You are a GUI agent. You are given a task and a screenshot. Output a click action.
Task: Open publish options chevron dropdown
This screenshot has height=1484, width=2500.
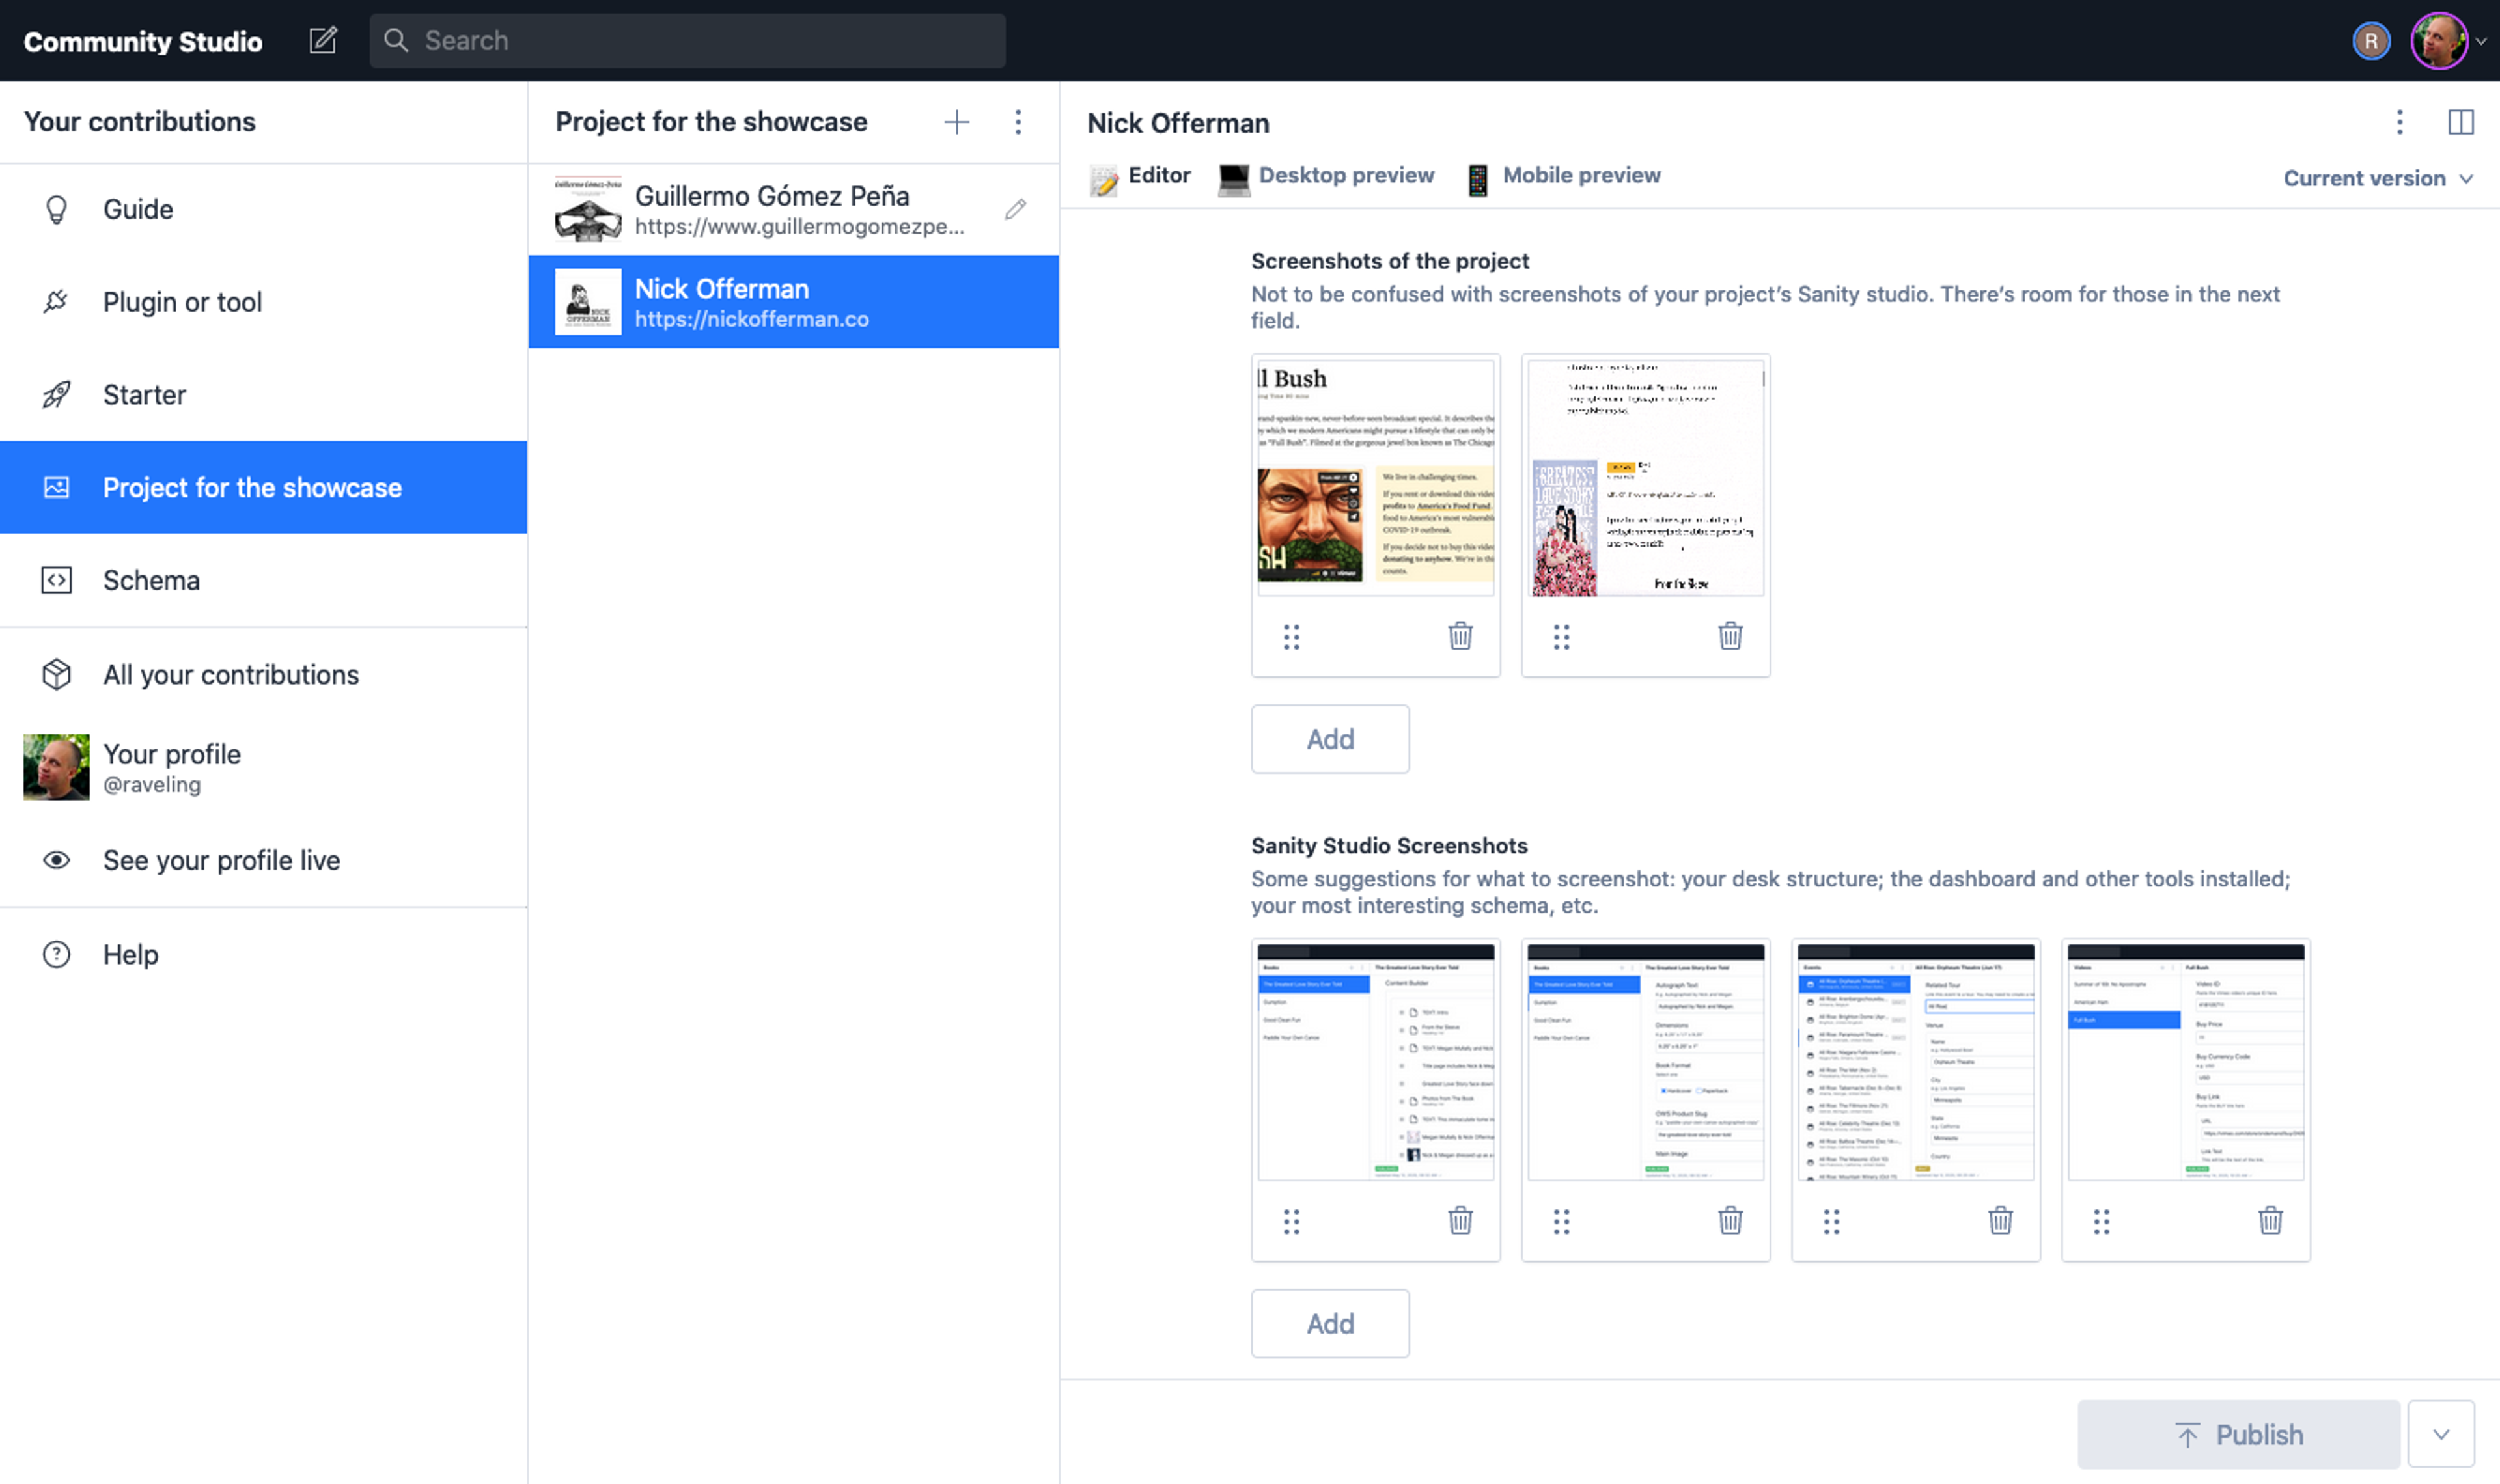(x=2440, y=1434)
